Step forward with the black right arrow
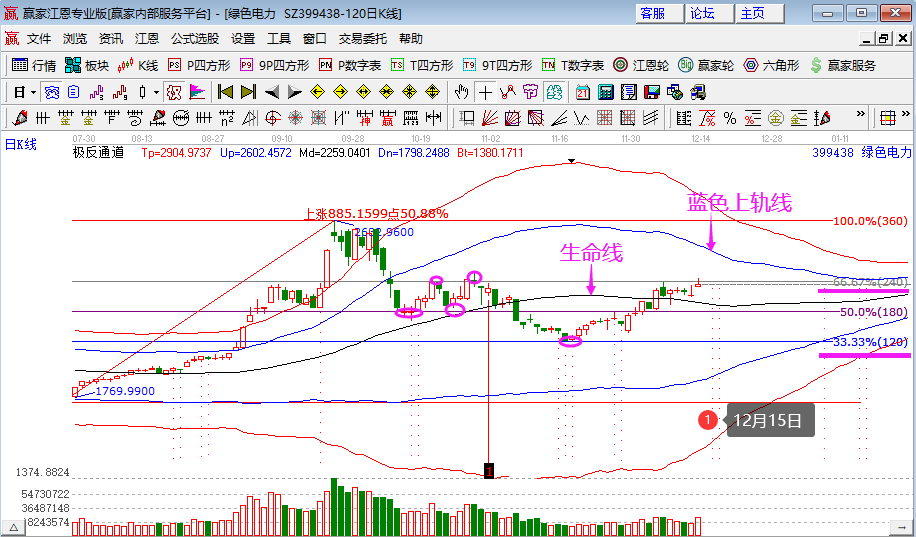The image size is (916, 537). (294, 92)
